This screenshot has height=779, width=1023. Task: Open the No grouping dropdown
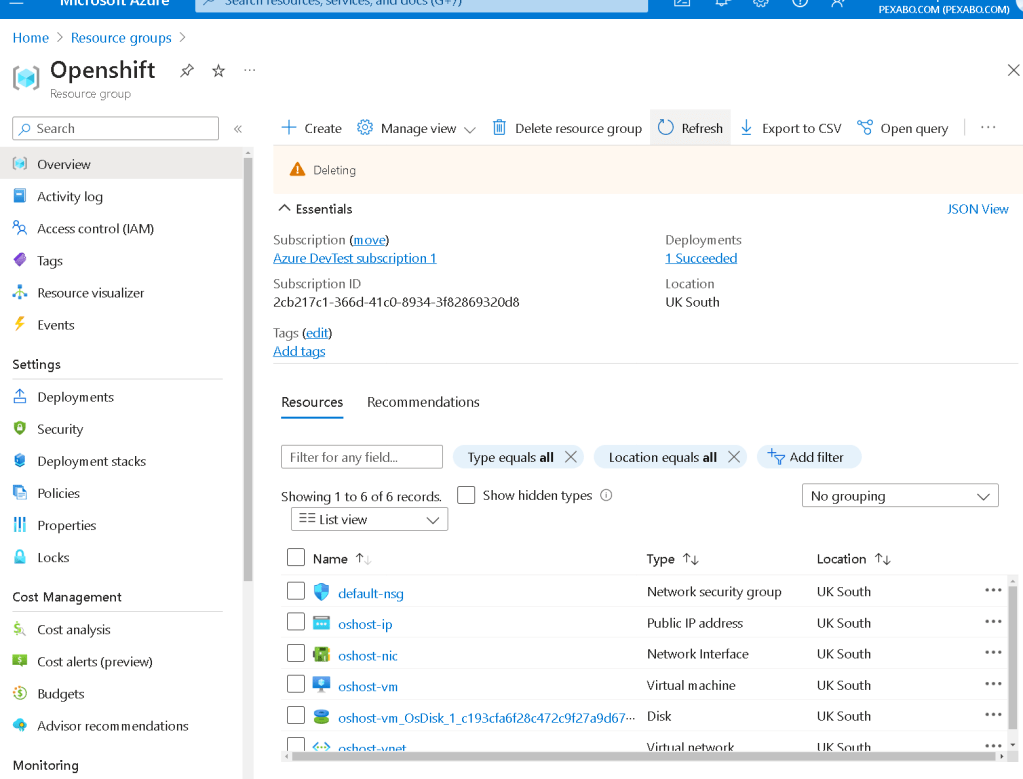point(900,496)
